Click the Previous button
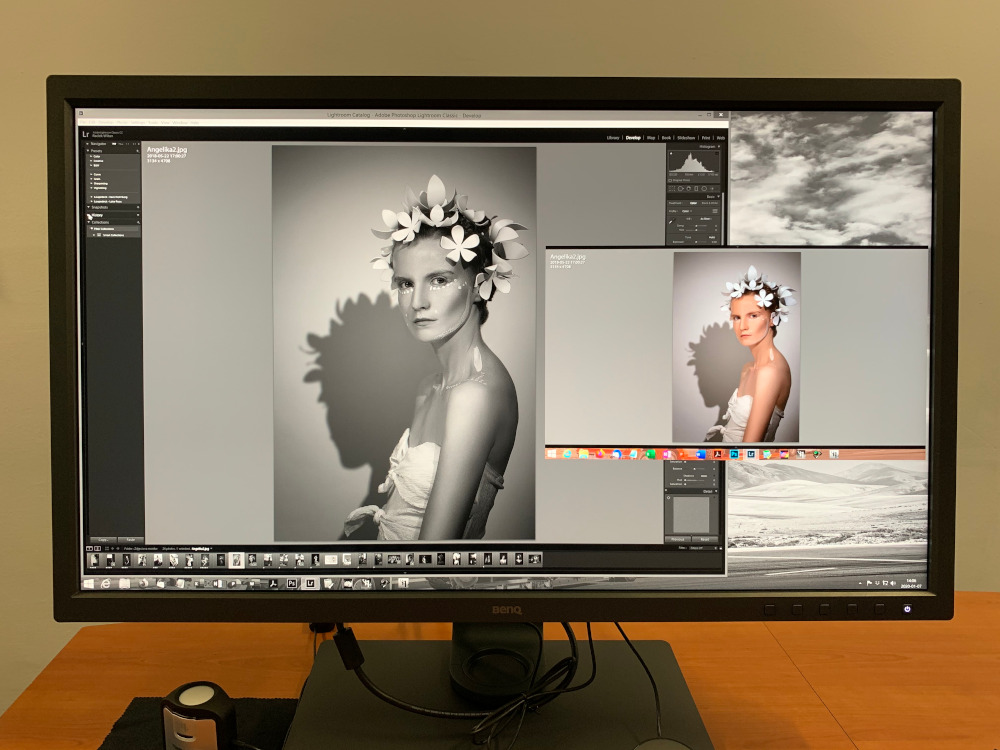The width and height of the screenshot is (1000, 750). [x=678, y=539]
